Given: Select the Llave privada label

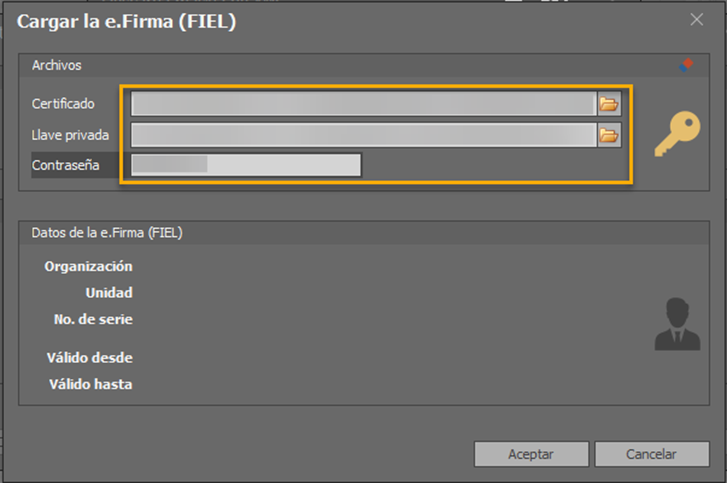Looking at the screenshot, I should [x=70, y=135].
